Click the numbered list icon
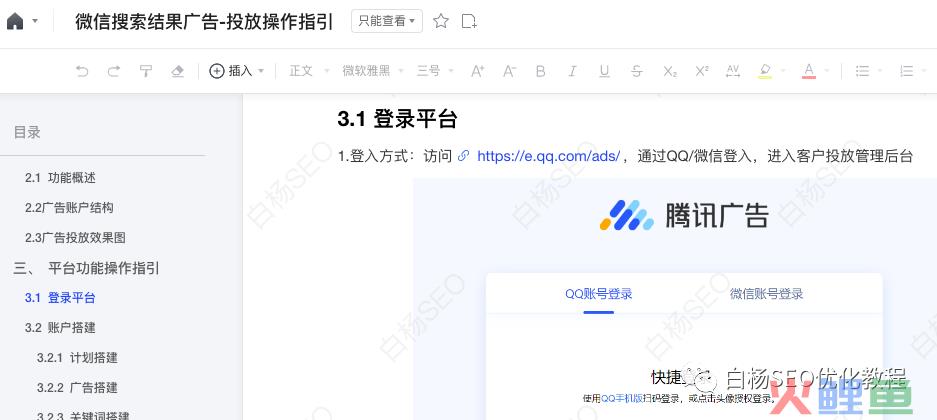 pos(907,71)
